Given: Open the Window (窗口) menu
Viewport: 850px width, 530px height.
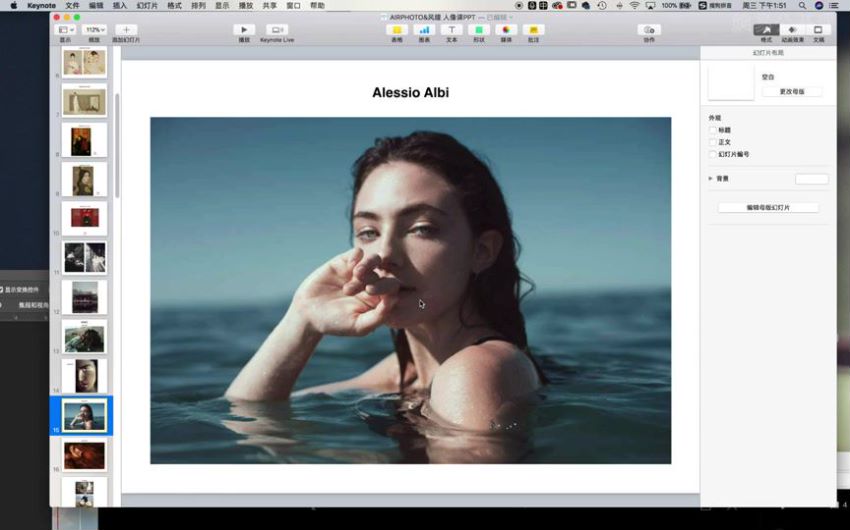Looking at the screenshot, I should coord(293,5).
